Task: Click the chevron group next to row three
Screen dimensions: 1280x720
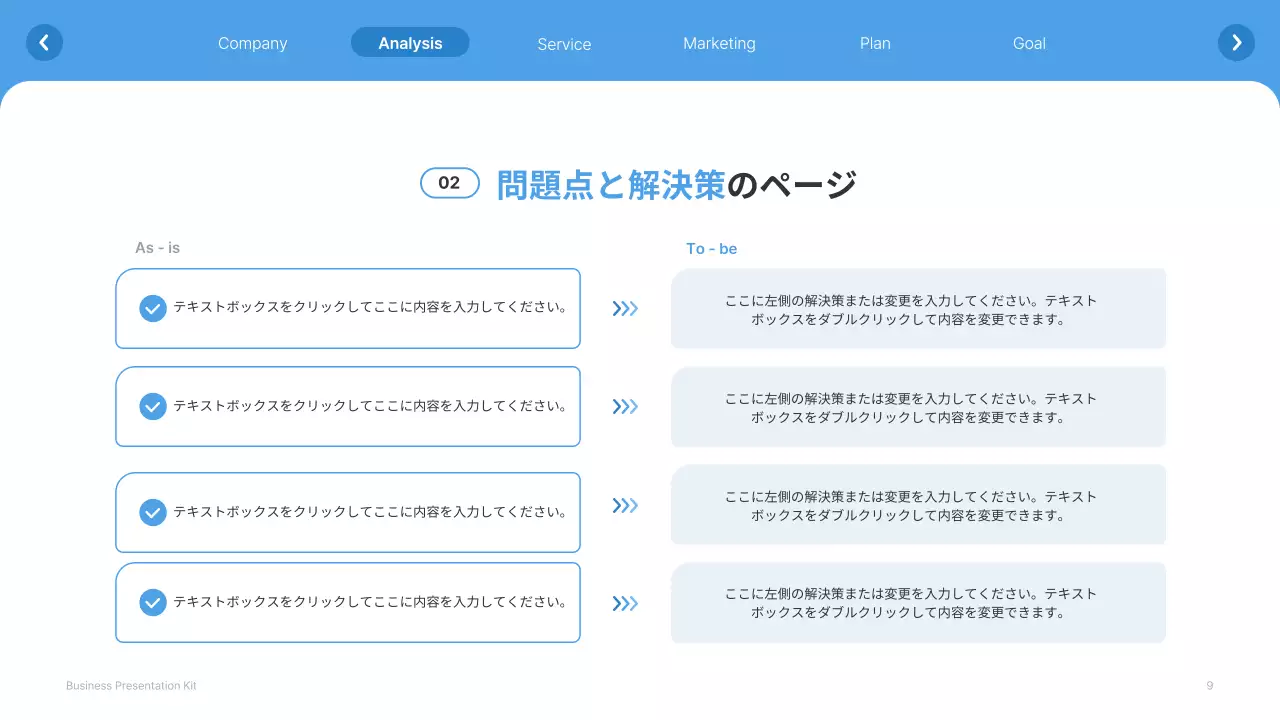Action: pyautogui.click(x=625, y=505)
